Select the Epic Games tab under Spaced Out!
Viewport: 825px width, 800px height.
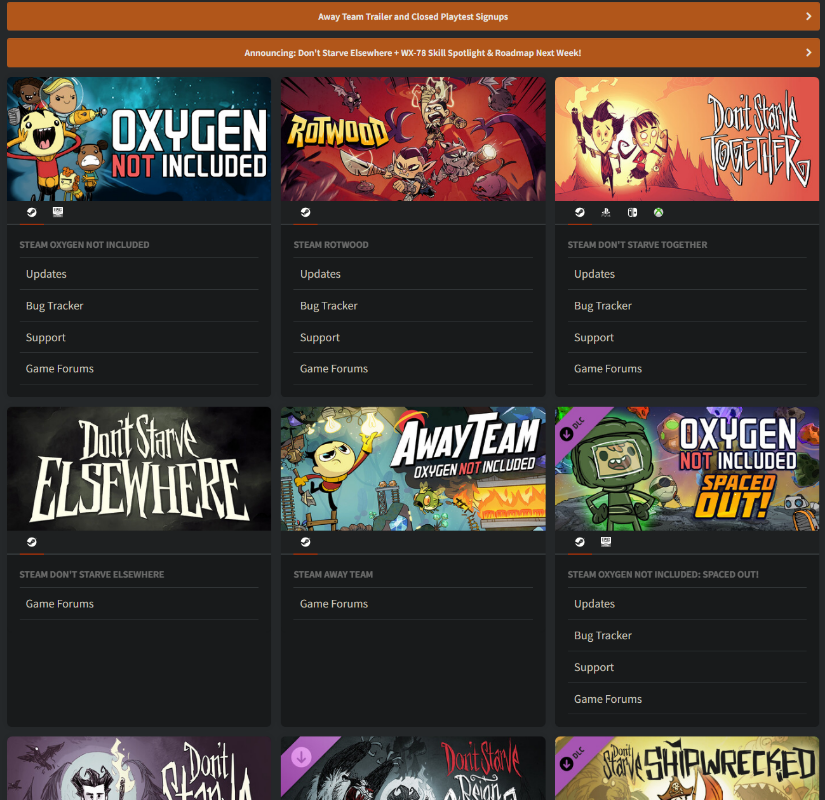point(606,542)
